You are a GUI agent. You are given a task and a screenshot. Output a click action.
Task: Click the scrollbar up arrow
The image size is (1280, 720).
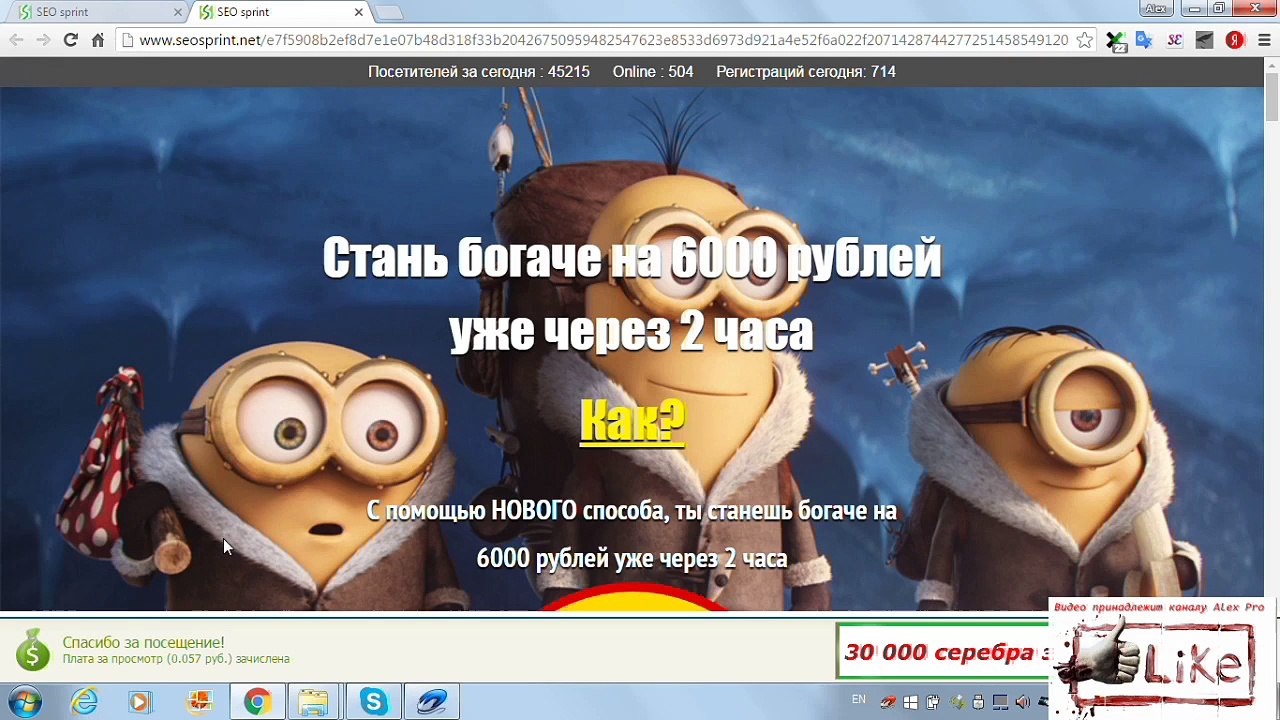tap(1272, 64)
